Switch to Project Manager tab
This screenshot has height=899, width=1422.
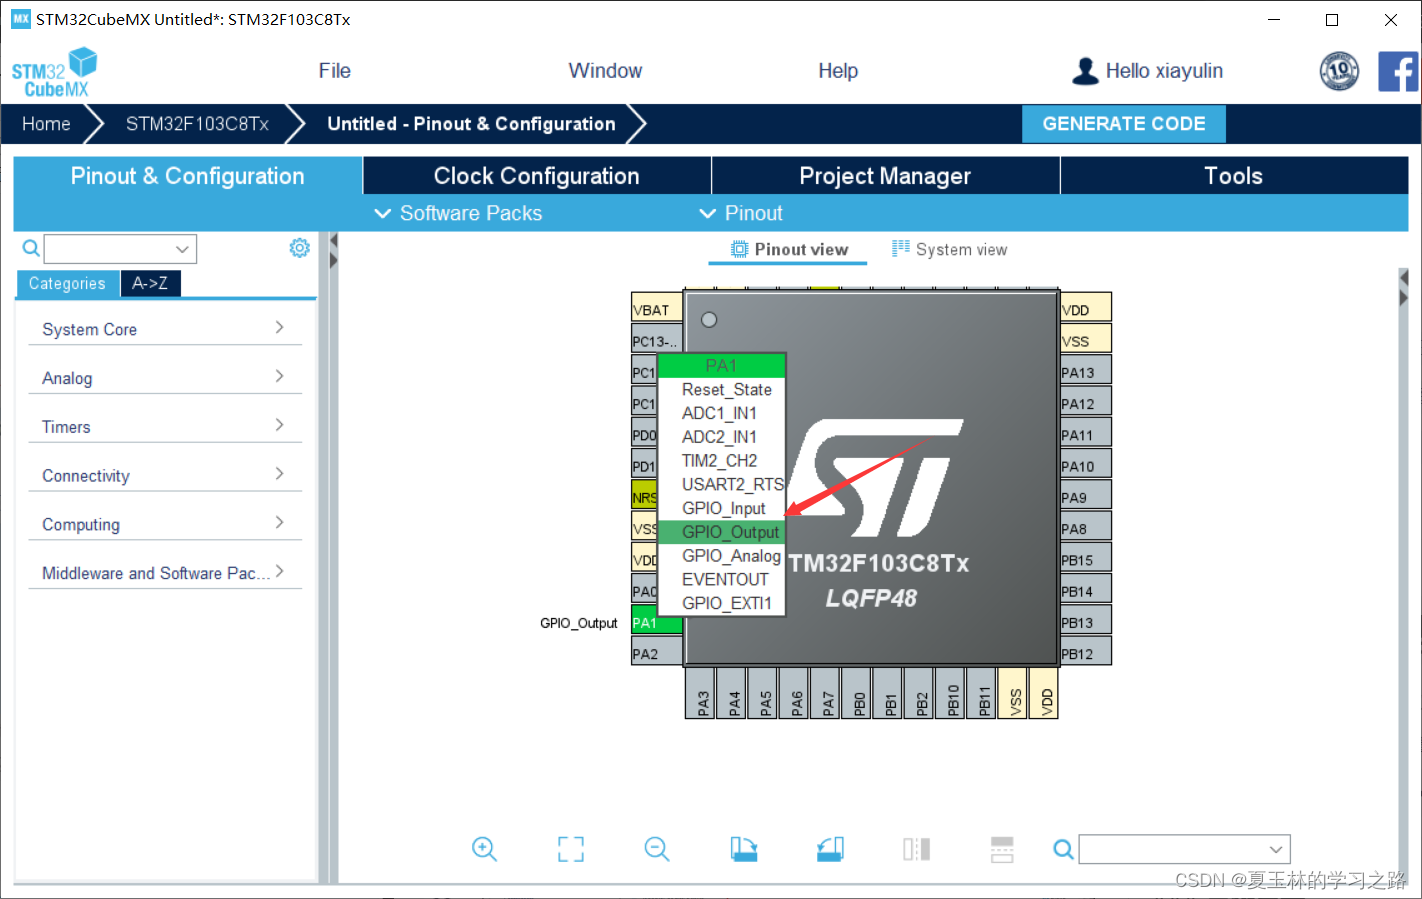click(x=885, y=176)
